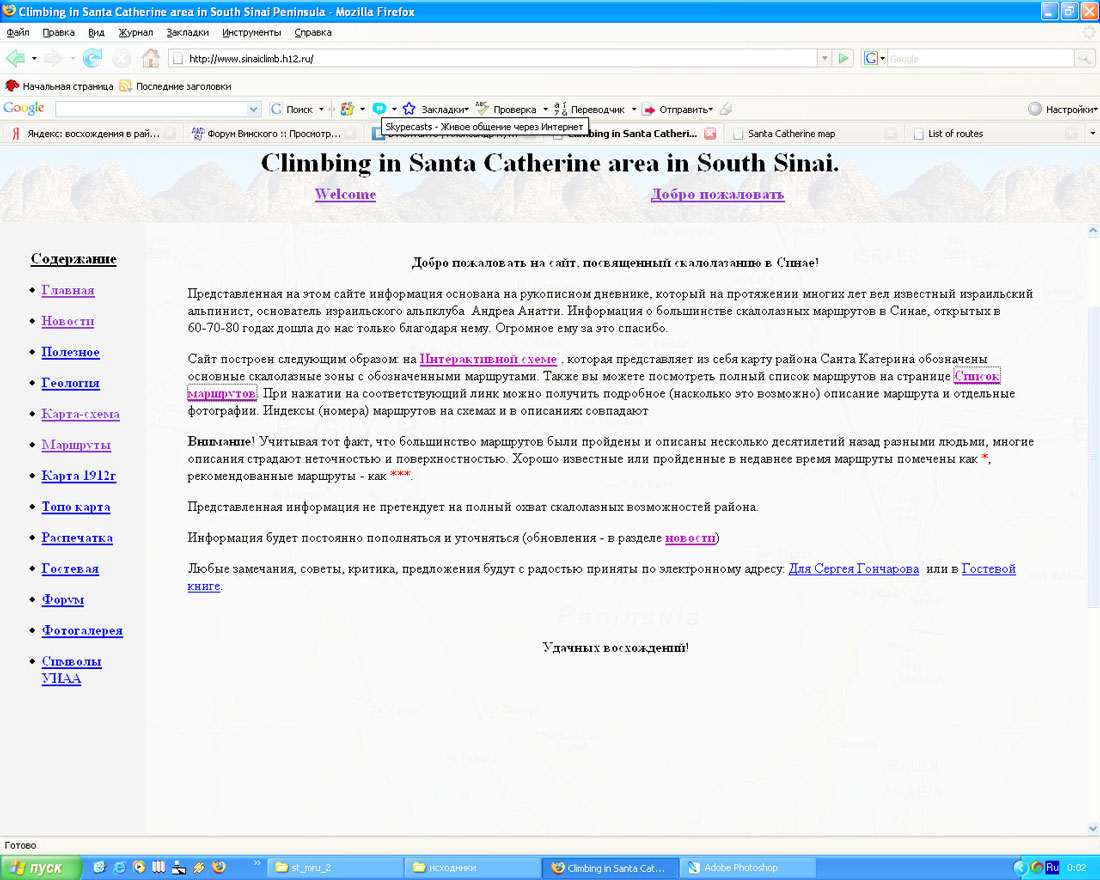Open the Карта 1912г sidebar link
The height and width of the screenshot is (880, 1100).
[79, 476]
